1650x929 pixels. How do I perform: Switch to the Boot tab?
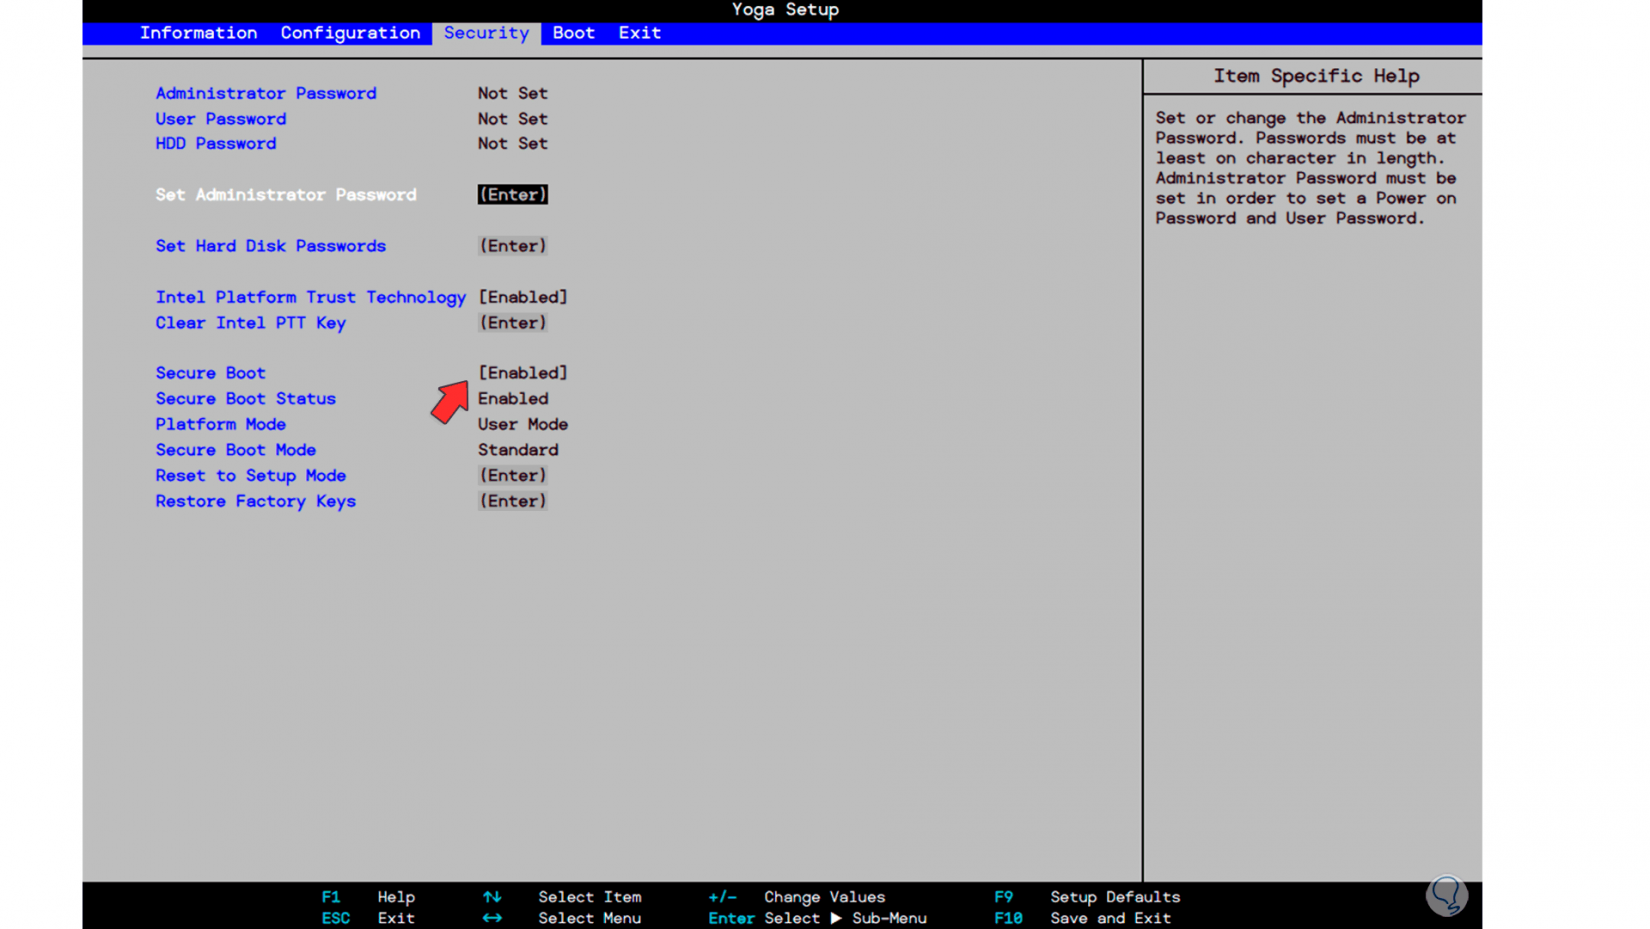(x=572, y=33)
